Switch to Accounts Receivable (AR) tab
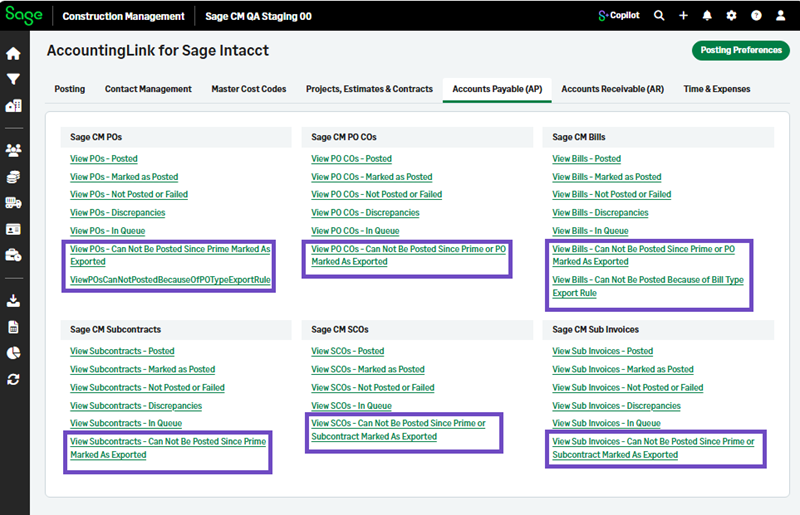This screenshot has height=515, width=800. coord(612,89)
